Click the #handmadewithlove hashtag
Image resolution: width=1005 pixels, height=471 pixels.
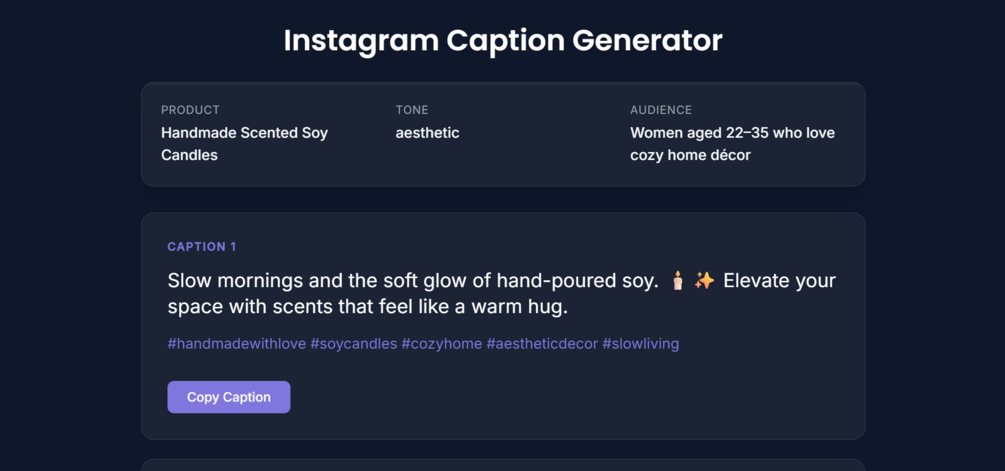(237, 344)
